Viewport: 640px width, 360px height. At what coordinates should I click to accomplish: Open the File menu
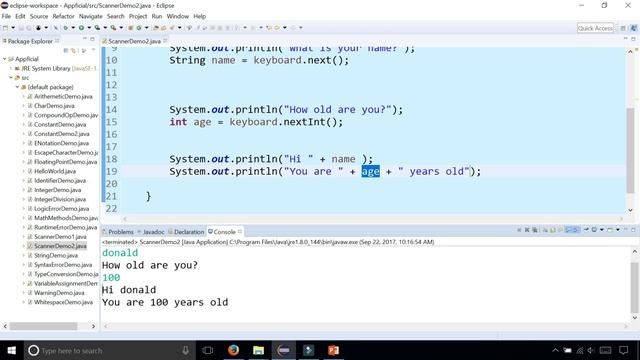click(x=6, y=16)
